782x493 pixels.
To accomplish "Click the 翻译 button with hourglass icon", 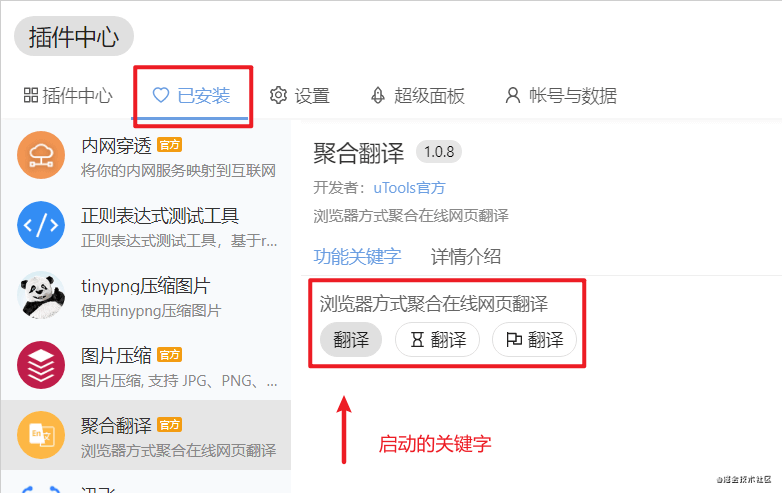I will 437,339.
